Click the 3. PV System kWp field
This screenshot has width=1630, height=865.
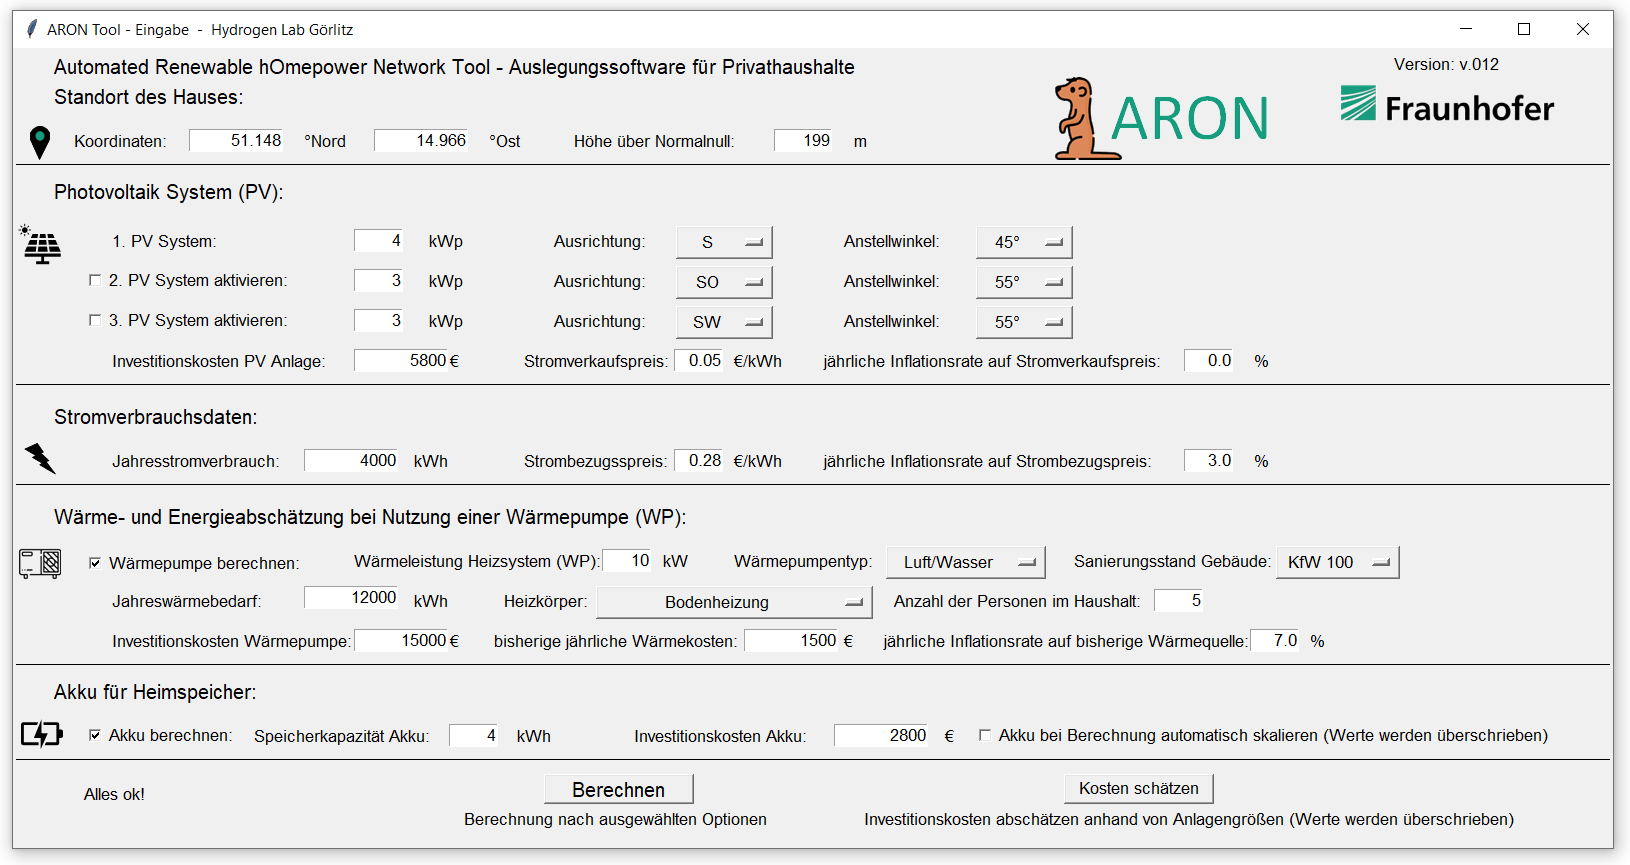(x=378, y=320)
